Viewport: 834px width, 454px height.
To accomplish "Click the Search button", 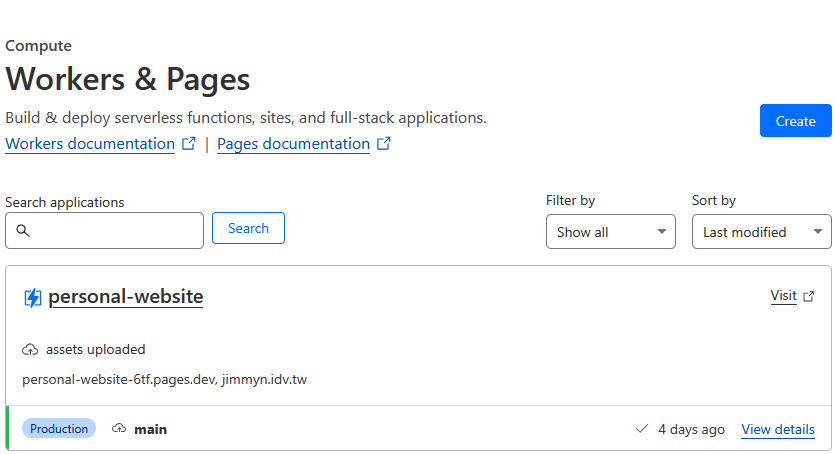I will pyautogui.click(x=248, y=228).
